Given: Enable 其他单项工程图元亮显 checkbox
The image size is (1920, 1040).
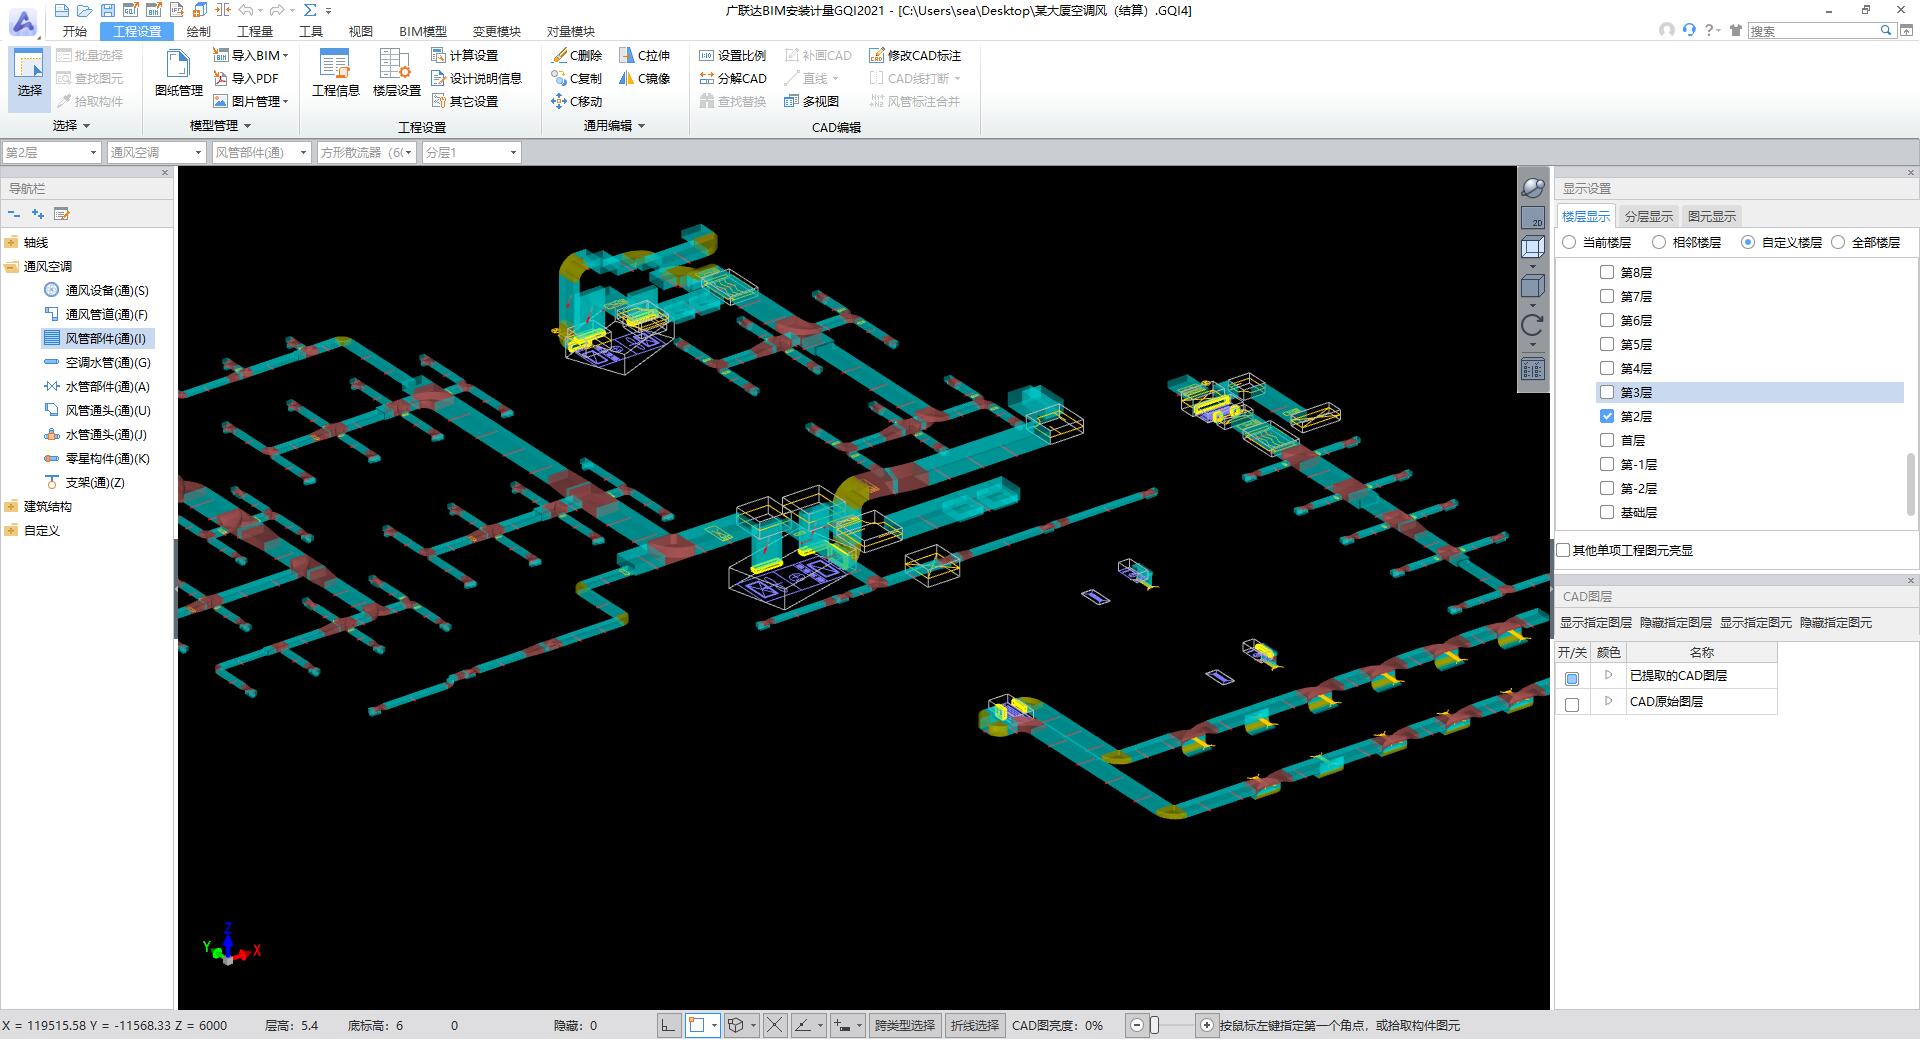Looking at the screenshot, I should click(x=1564, y=550).
